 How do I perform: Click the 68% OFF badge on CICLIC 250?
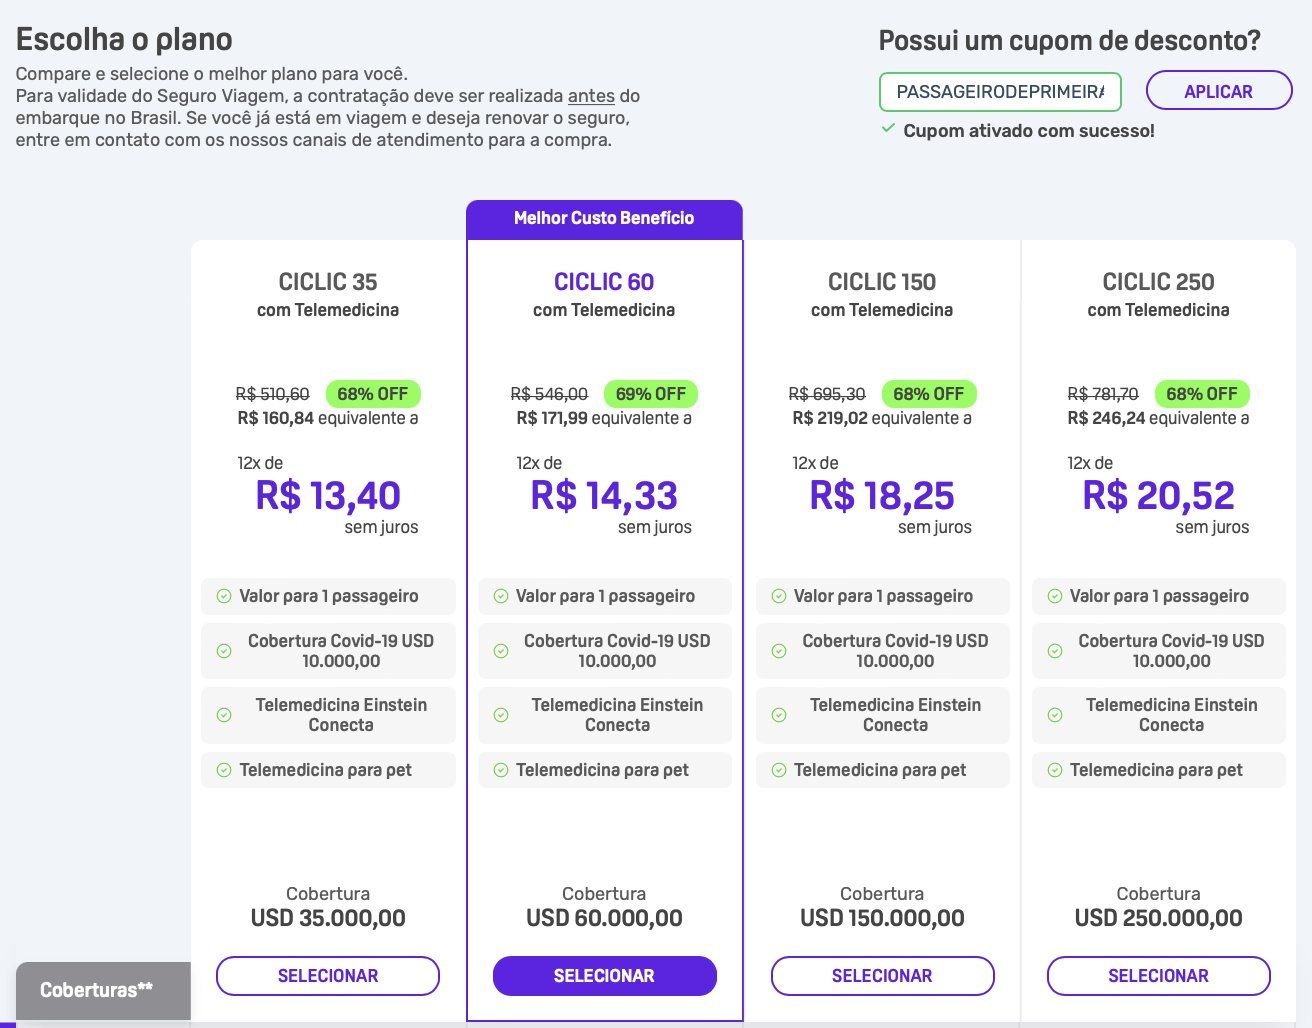[1202, 394]
